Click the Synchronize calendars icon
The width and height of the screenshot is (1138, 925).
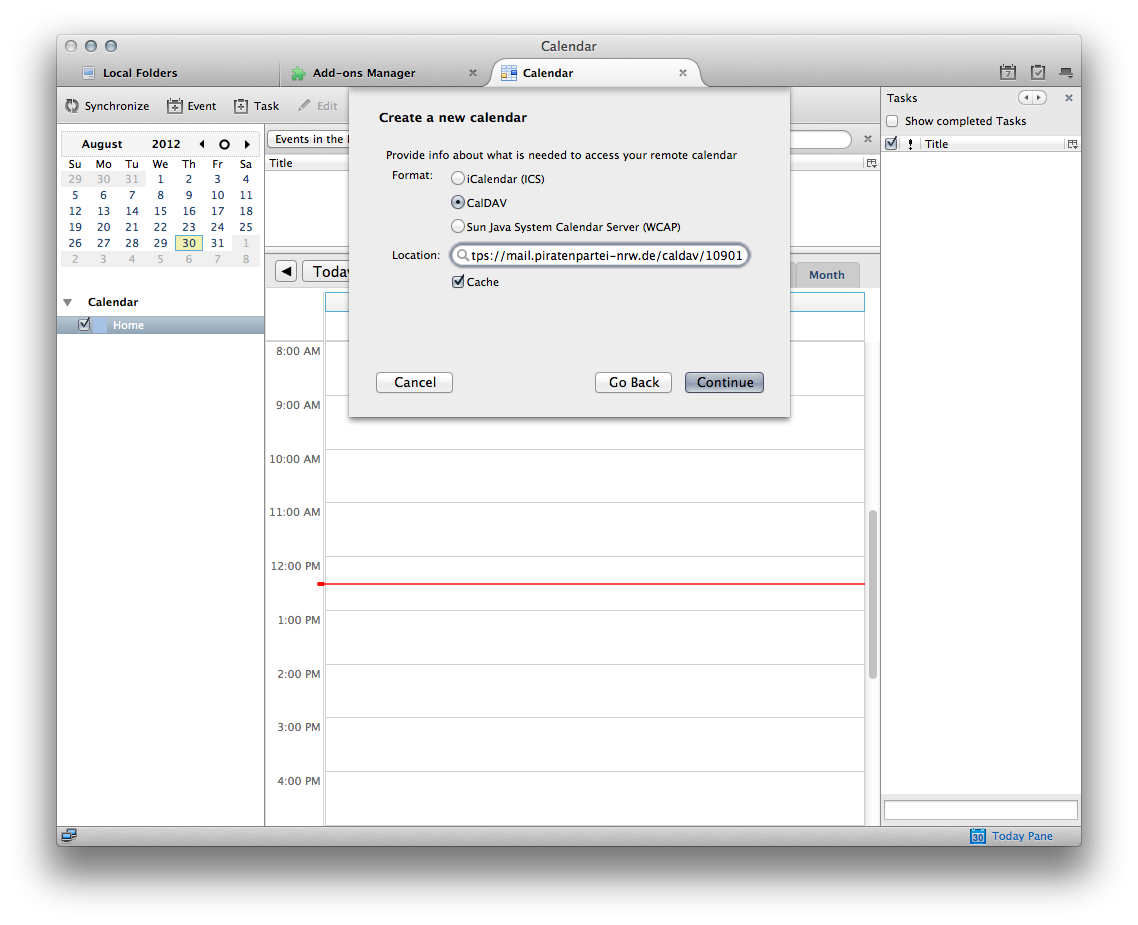tap(73, 106)
